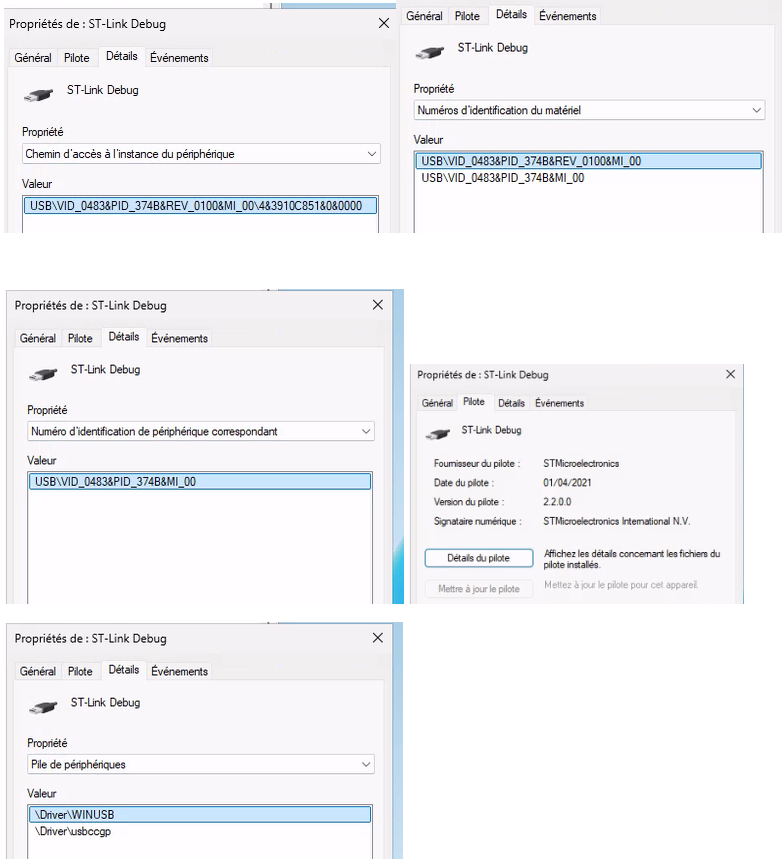Click the driver version value 2.2.0.0
782x859 pixels.
pos(557,502)
